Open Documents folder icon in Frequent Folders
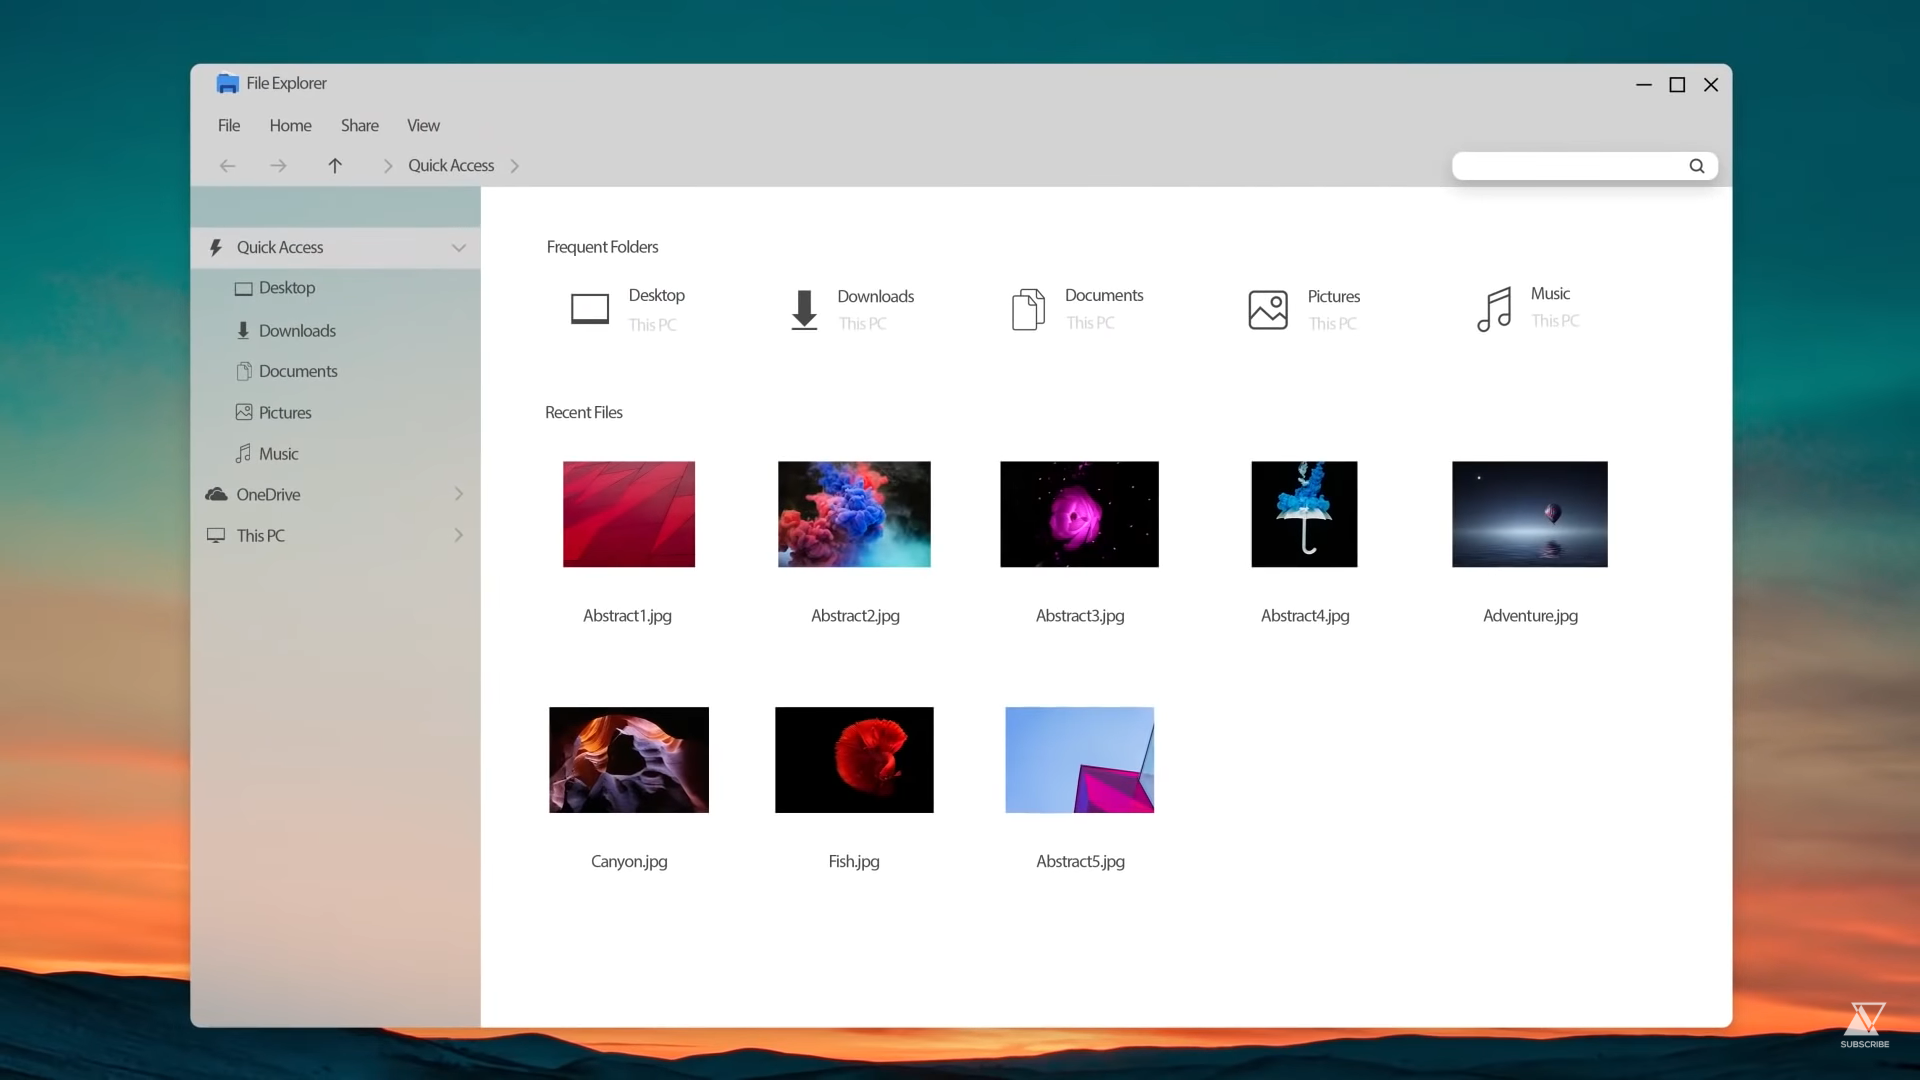This screenshot has height=1080, width=1920. point(1028,309)
